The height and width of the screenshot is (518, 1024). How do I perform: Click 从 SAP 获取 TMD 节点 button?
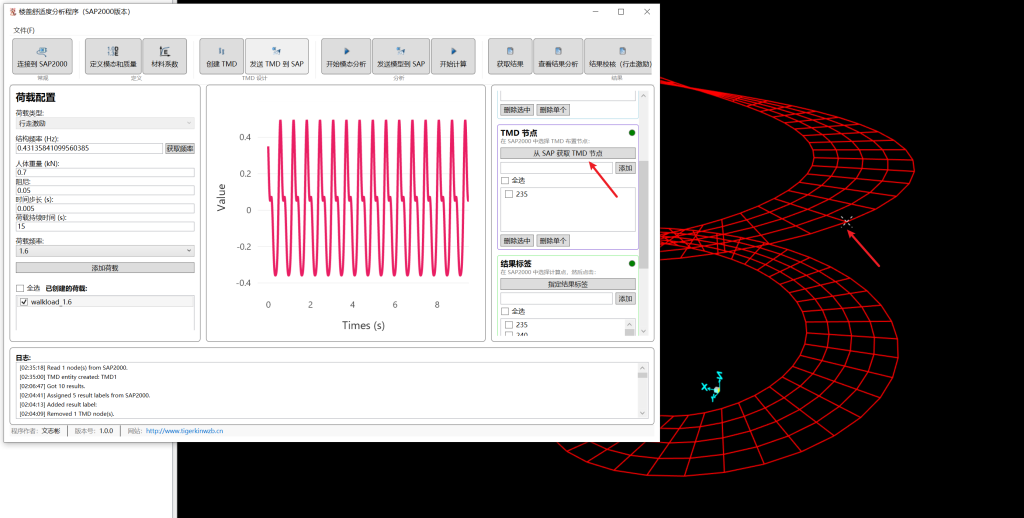tap(568, 153)
